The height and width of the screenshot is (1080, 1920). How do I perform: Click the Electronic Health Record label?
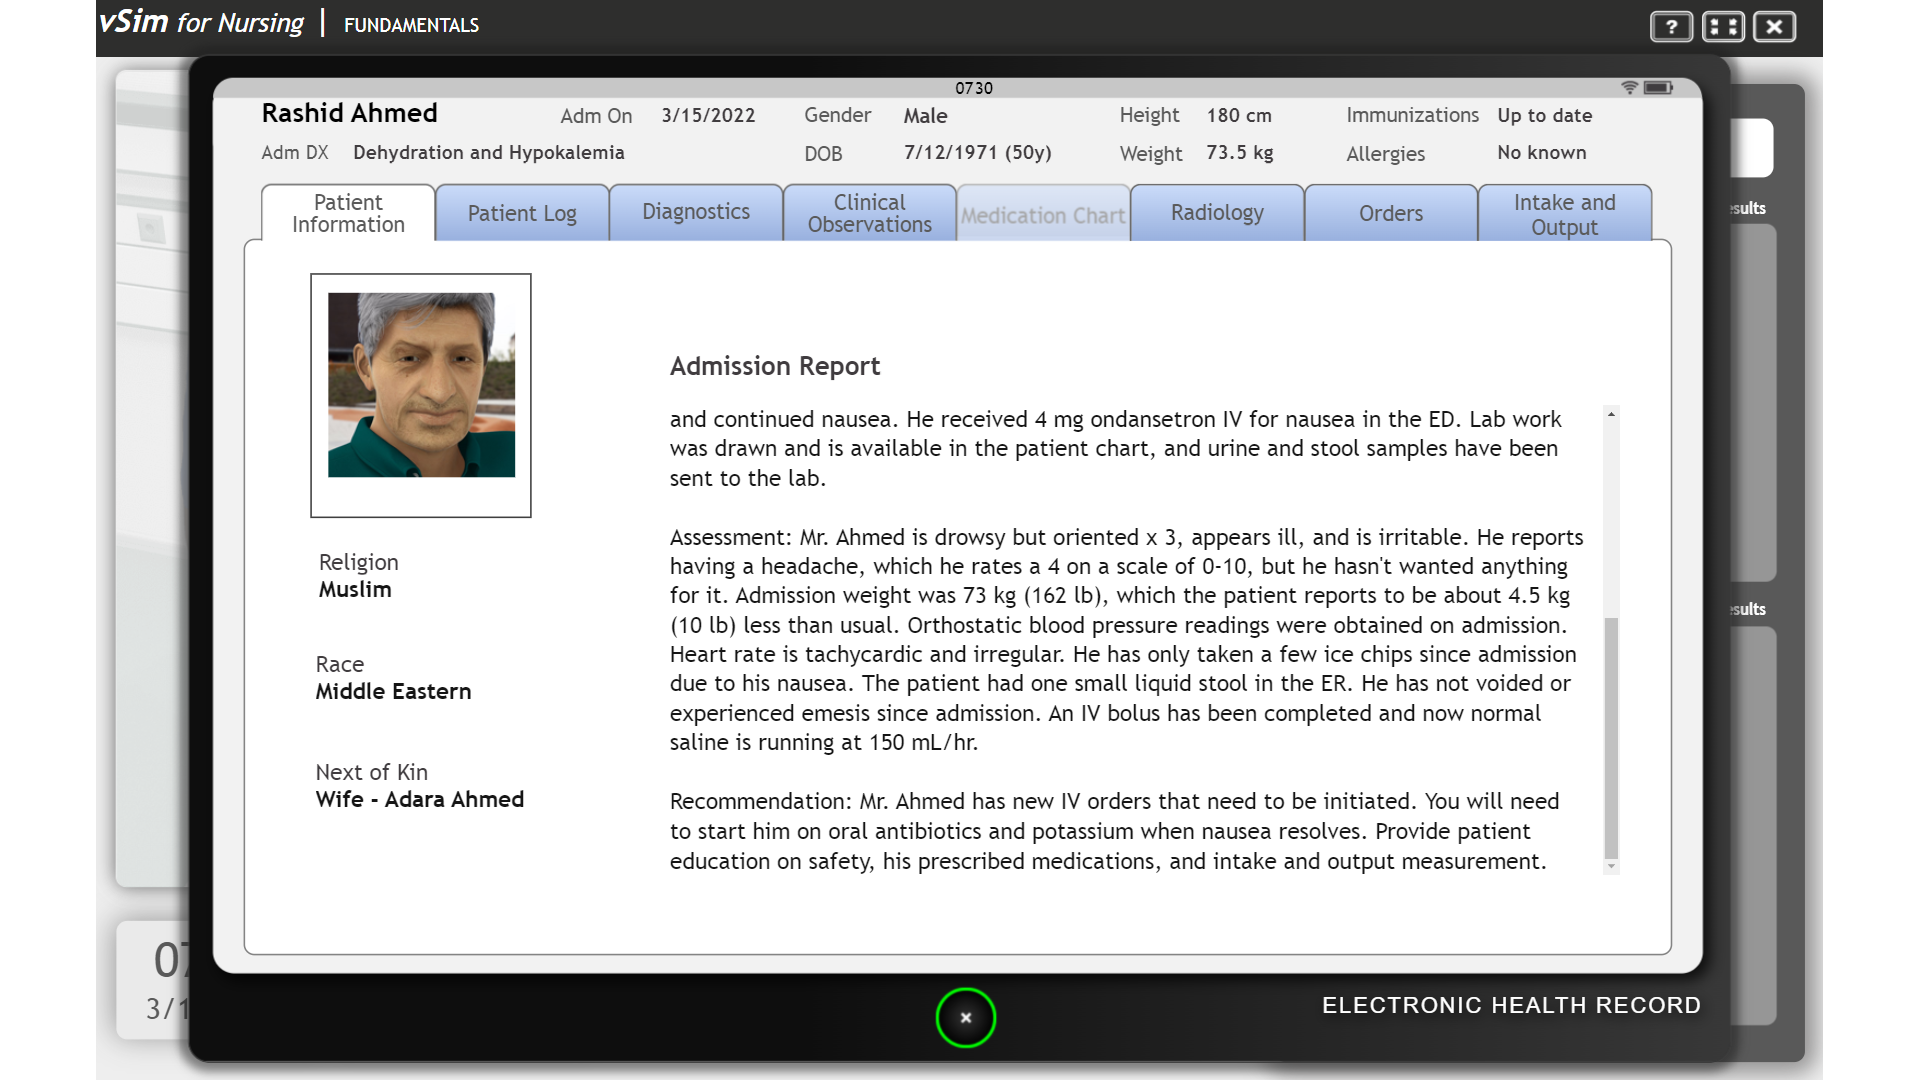[x=1511, y=1006]
